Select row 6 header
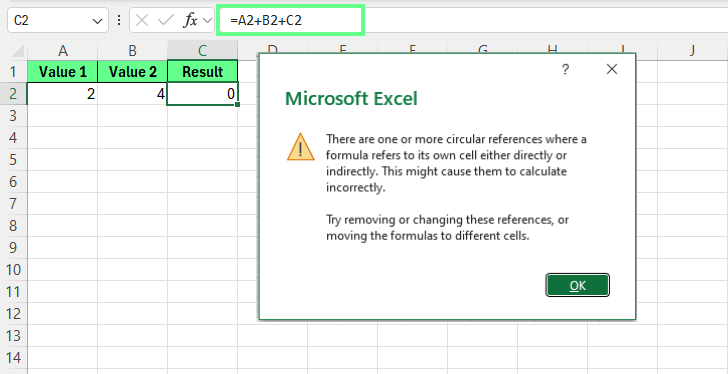This screenshot has width=728, height=374. [13, 182]
